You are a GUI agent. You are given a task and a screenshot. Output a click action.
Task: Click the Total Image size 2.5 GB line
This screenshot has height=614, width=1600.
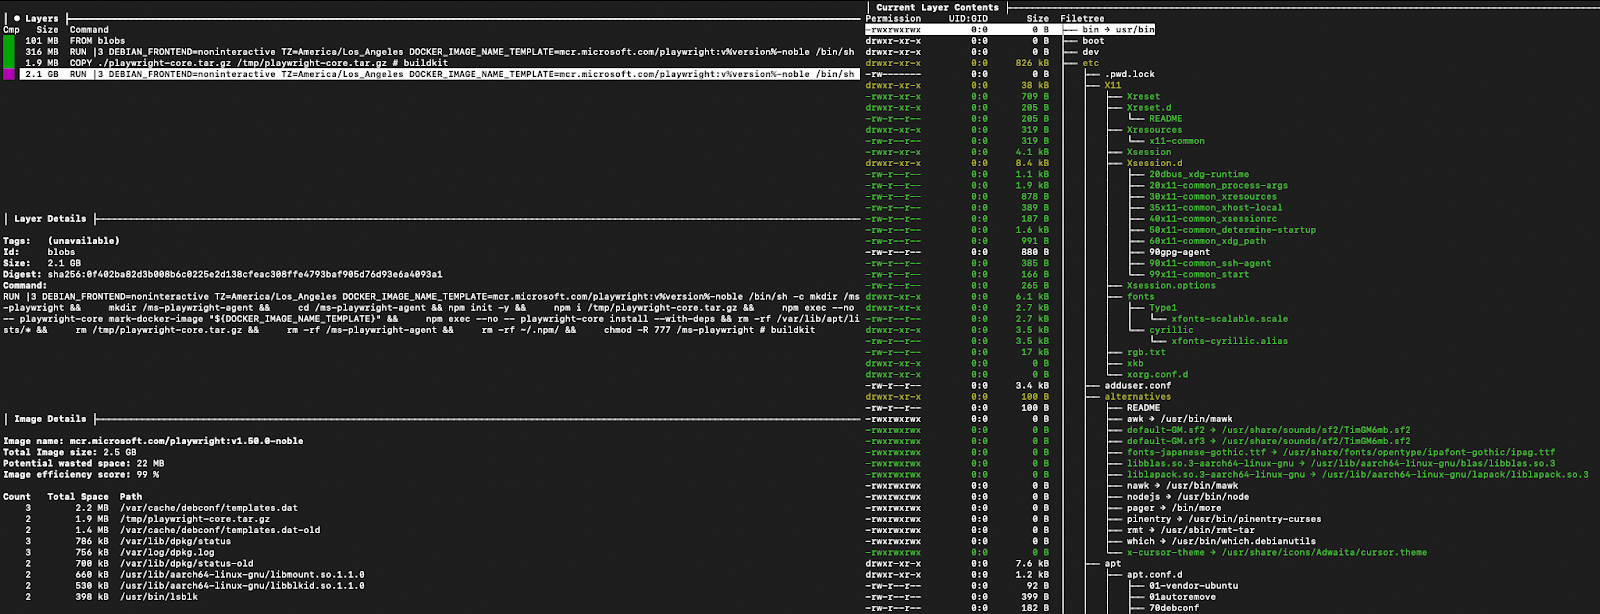[x=70, y=452]
